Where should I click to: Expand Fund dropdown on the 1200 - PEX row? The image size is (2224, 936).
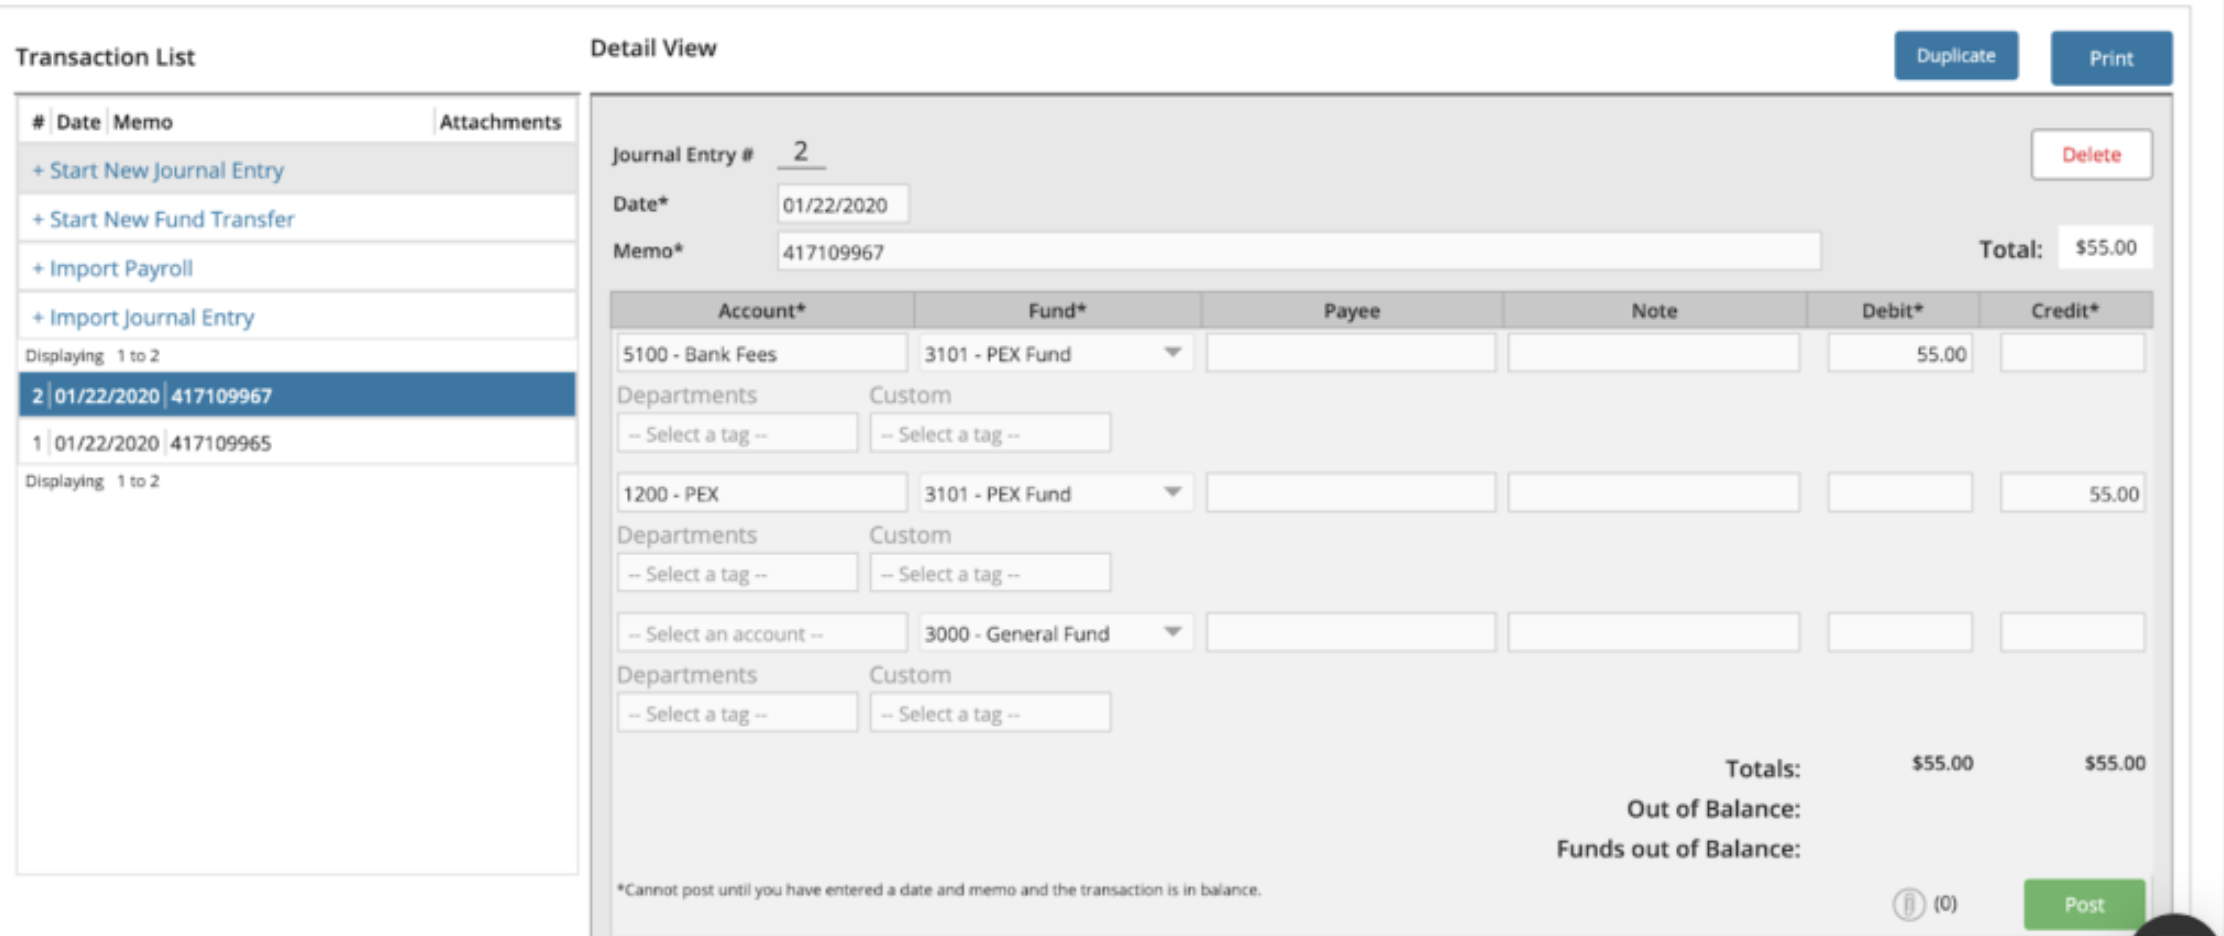[1172, 493]
